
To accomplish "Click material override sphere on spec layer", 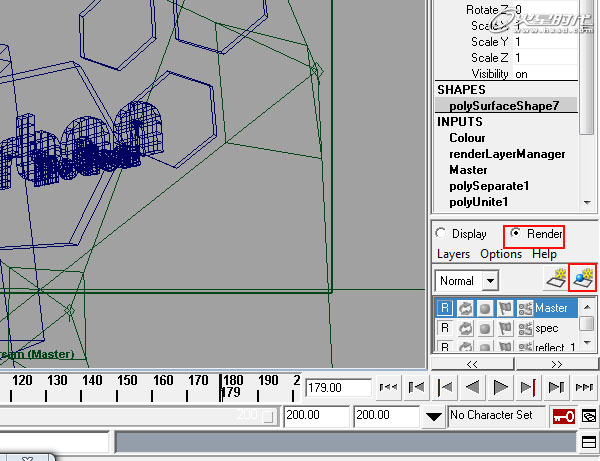I will click(x=485, y=328).
